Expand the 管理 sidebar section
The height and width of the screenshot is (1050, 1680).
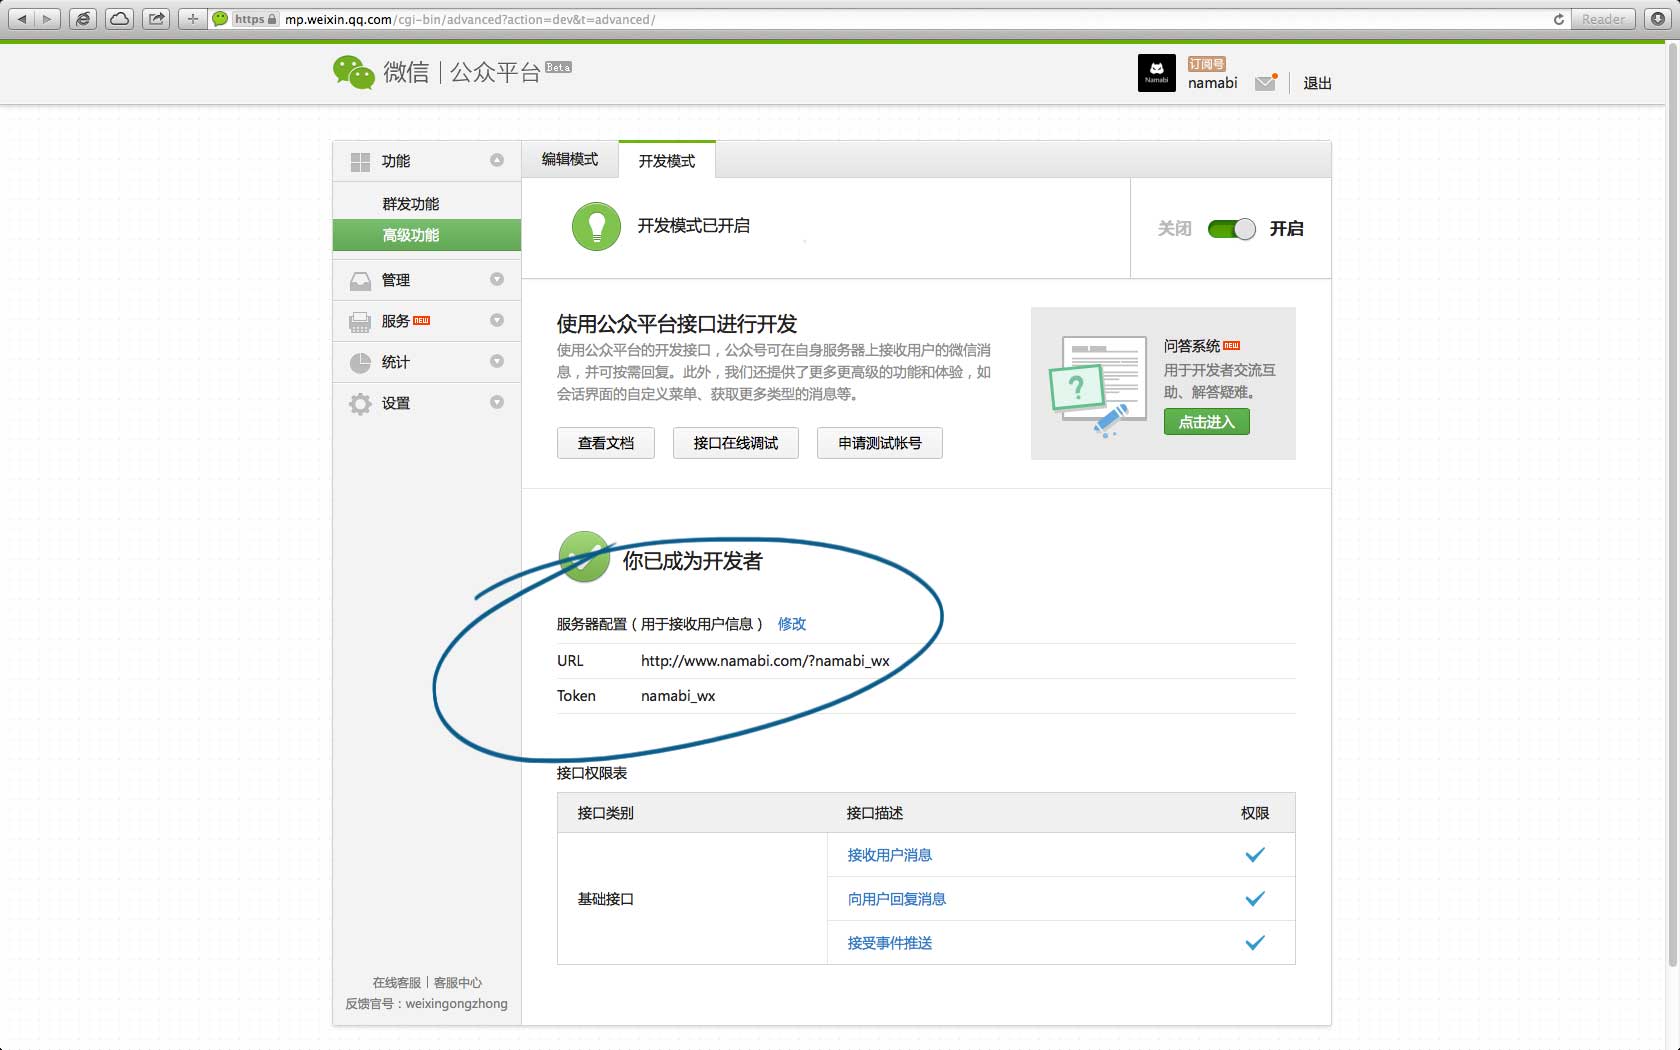(497, 279)
